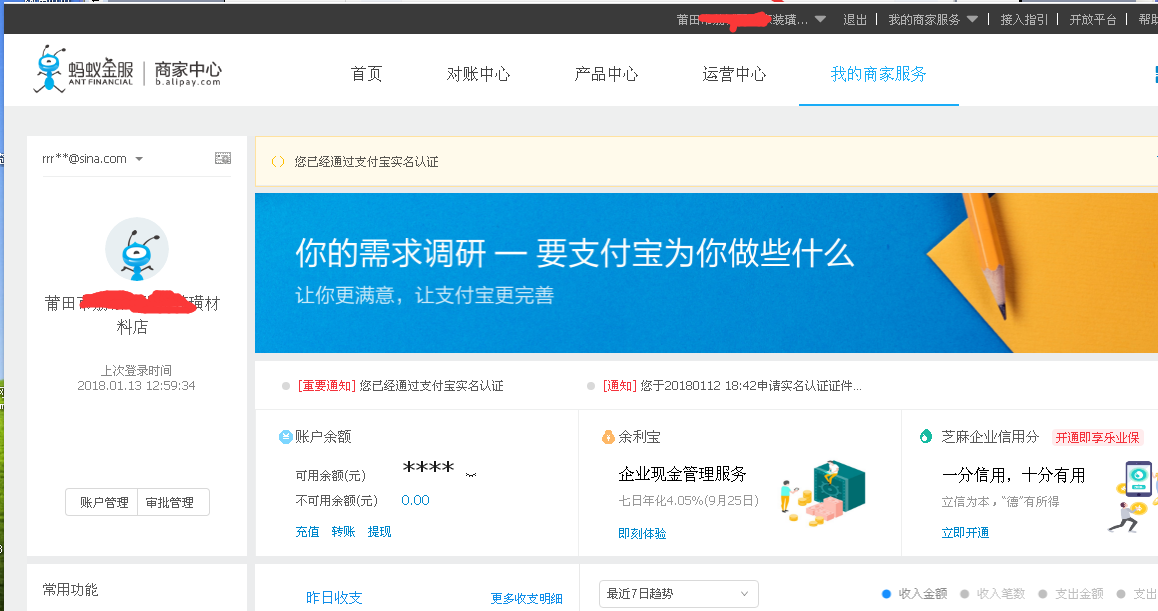This screenshot has width=1158, height=611.
Task: Click the 芝麻企业信用分 droplet icon
Action: (926, 437)
